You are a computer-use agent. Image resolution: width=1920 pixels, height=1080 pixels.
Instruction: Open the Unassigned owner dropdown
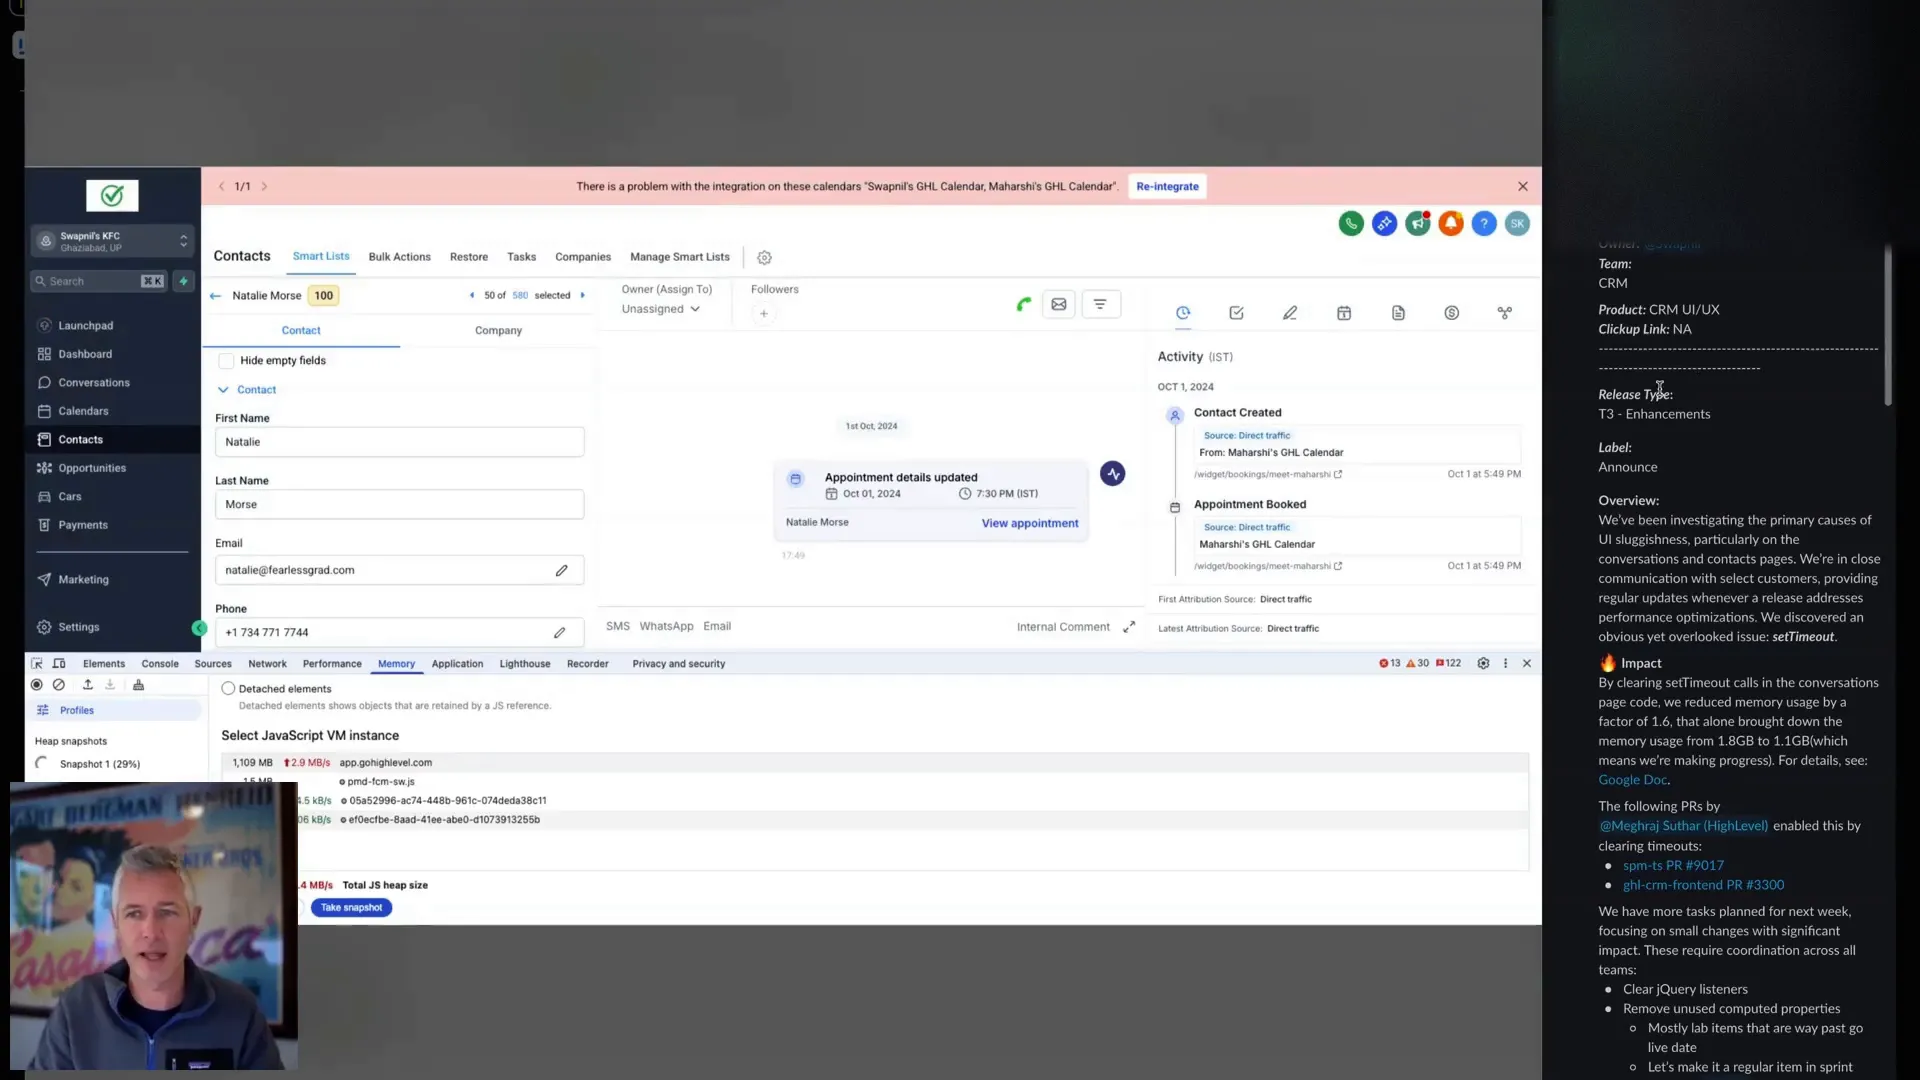[661, 309]
